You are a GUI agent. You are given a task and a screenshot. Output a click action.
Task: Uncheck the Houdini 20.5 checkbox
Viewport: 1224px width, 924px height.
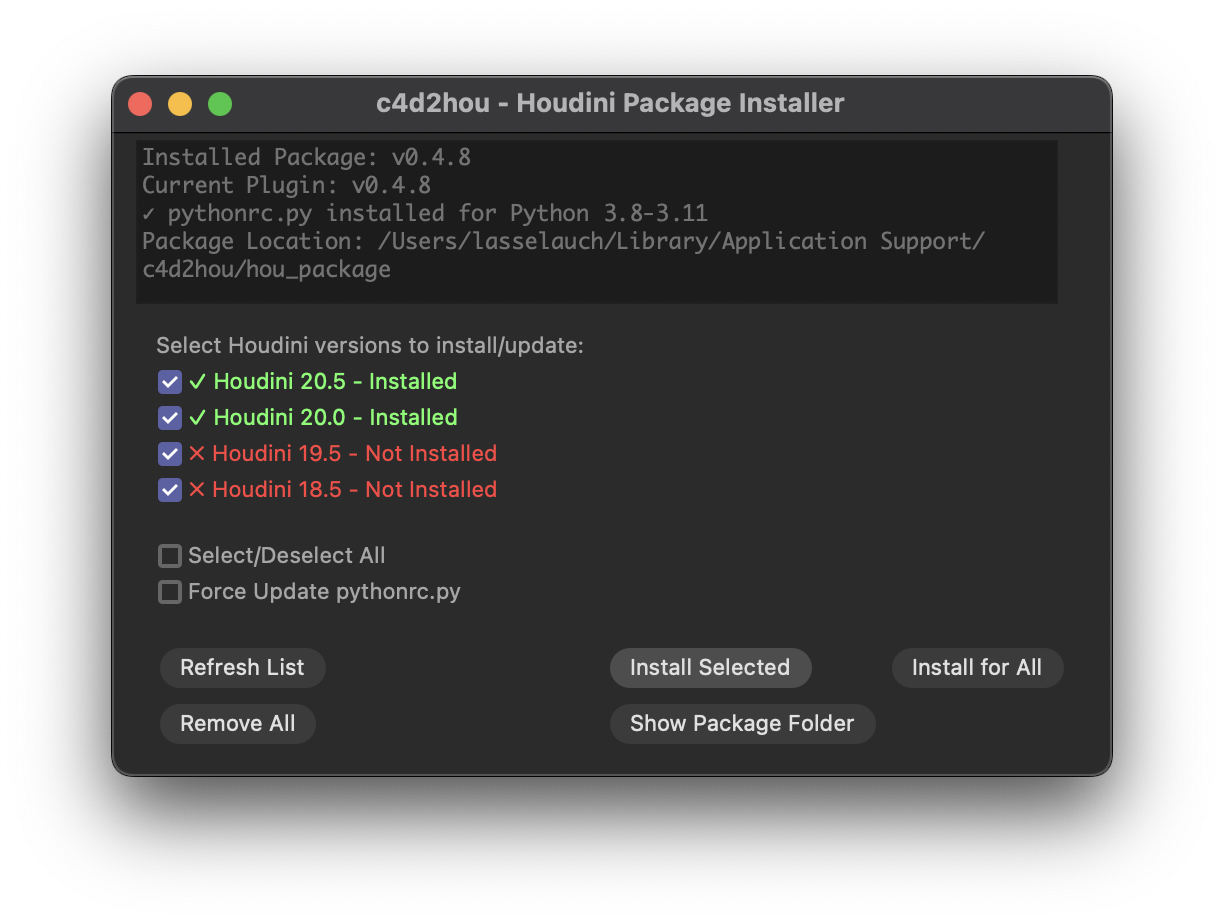pyautogui.click(x=170, y=382)
